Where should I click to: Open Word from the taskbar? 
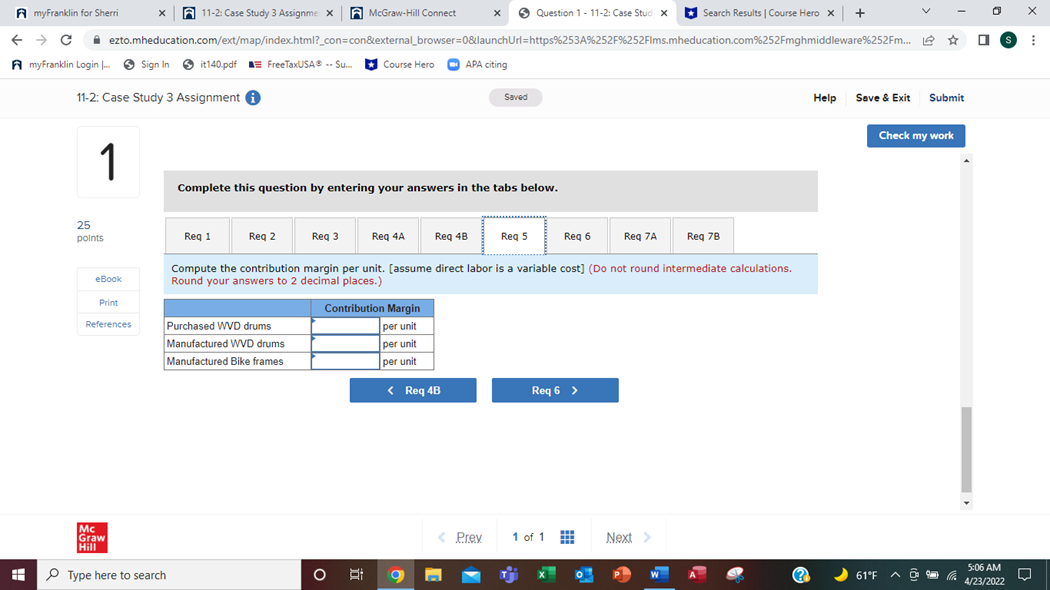[658, 574]
